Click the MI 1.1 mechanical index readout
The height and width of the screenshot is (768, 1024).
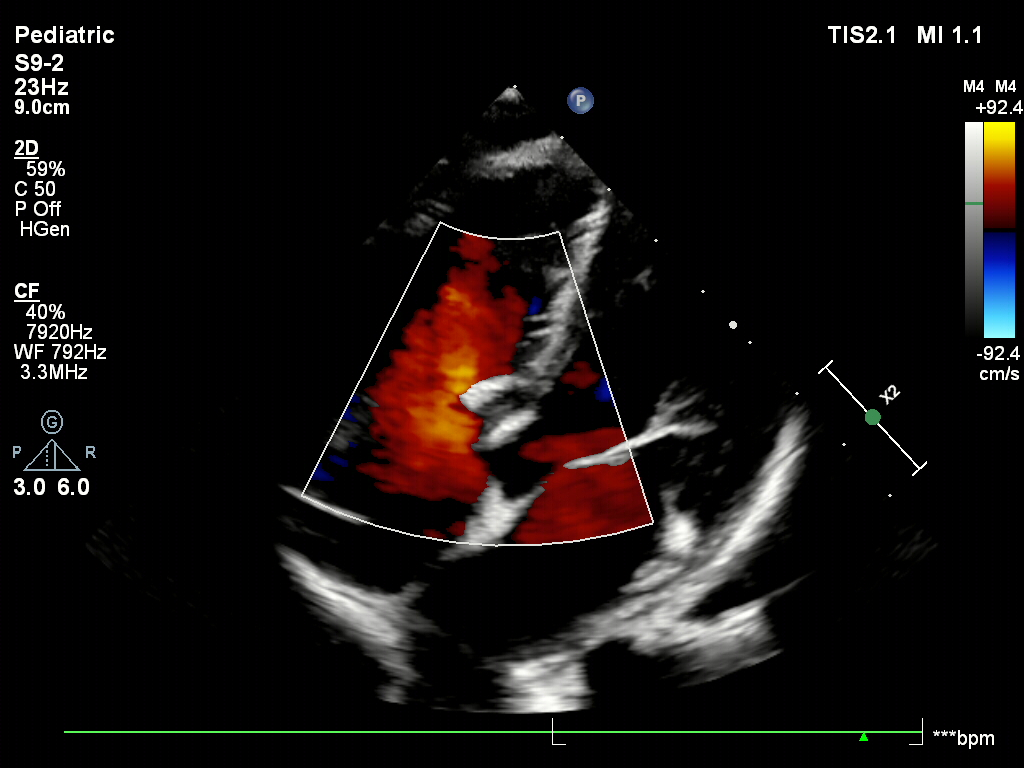click(x=950, y=35)
